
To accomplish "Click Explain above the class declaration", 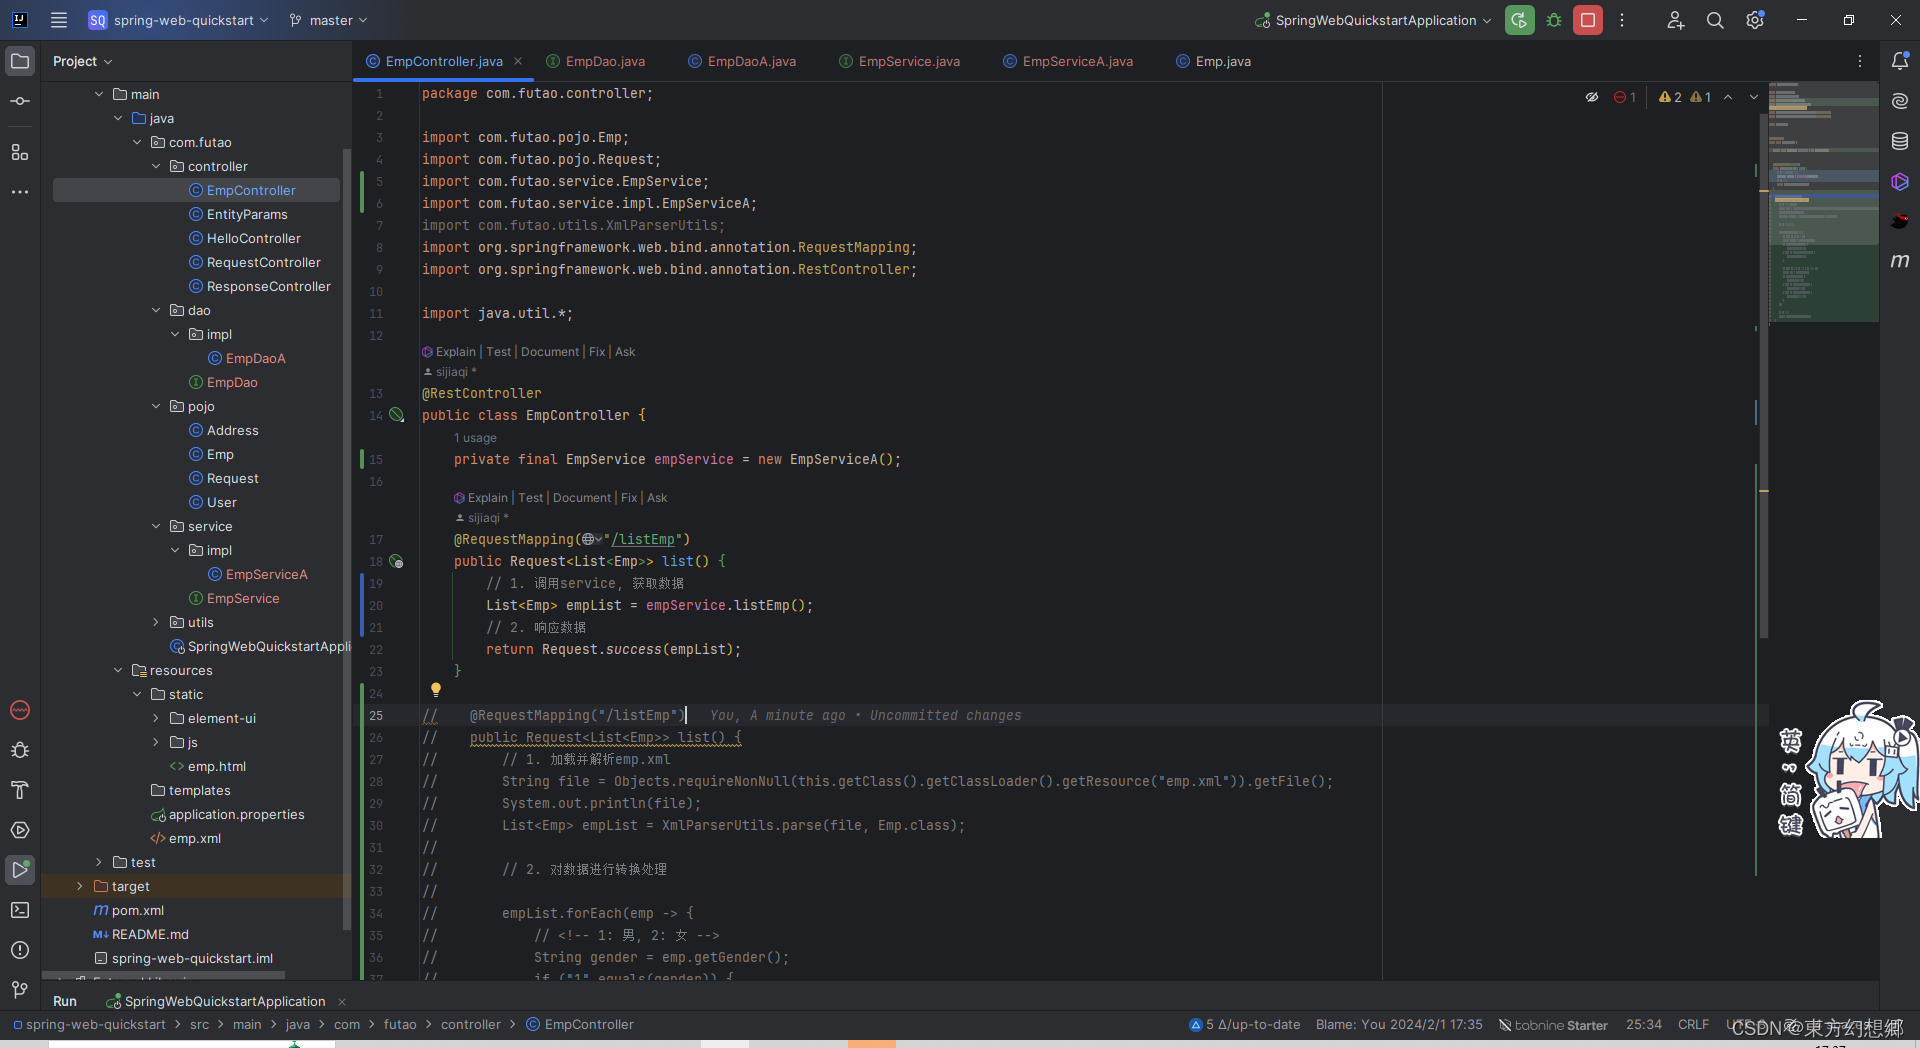I will pyautogui.click(x=456, y=352).
